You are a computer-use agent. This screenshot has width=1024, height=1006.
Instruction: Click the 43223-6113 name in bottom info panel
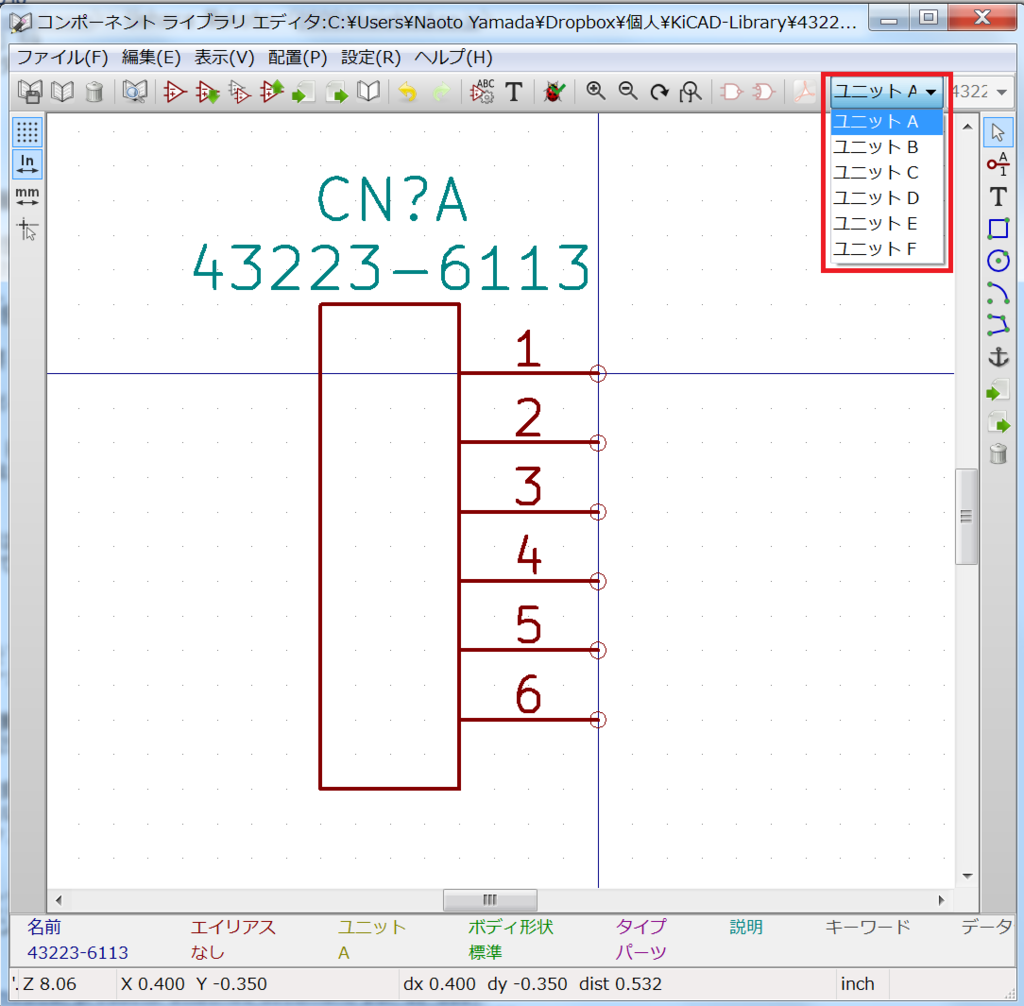[x=78, y=952]
